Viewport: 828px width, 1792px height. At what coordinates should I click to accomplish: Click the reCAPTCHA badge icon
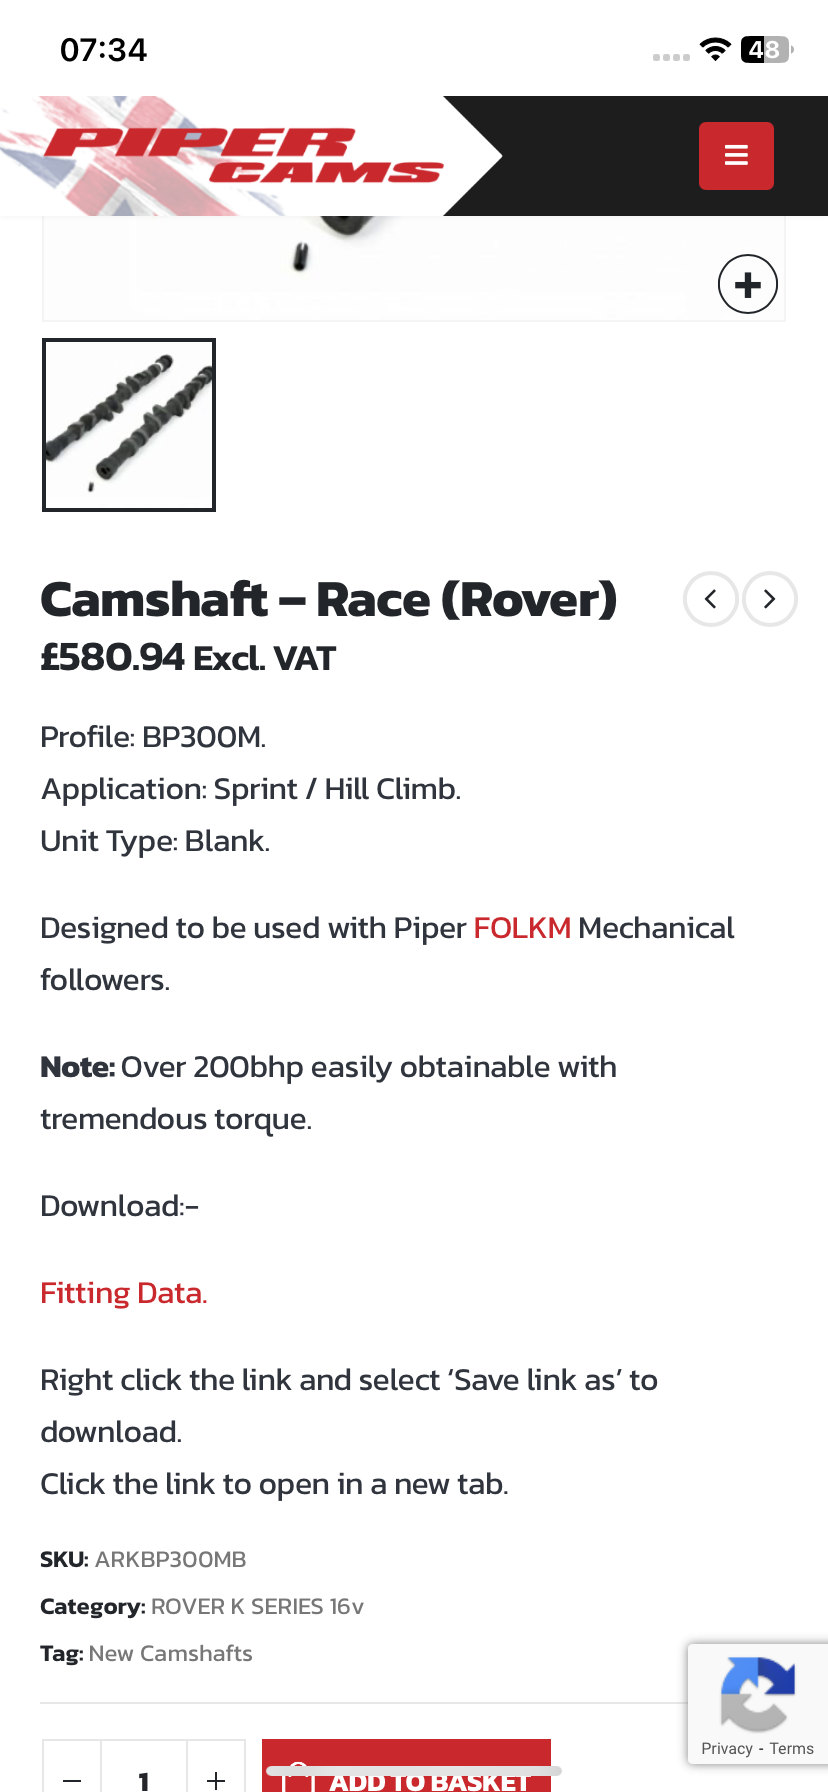click(x=757, y=1693)
